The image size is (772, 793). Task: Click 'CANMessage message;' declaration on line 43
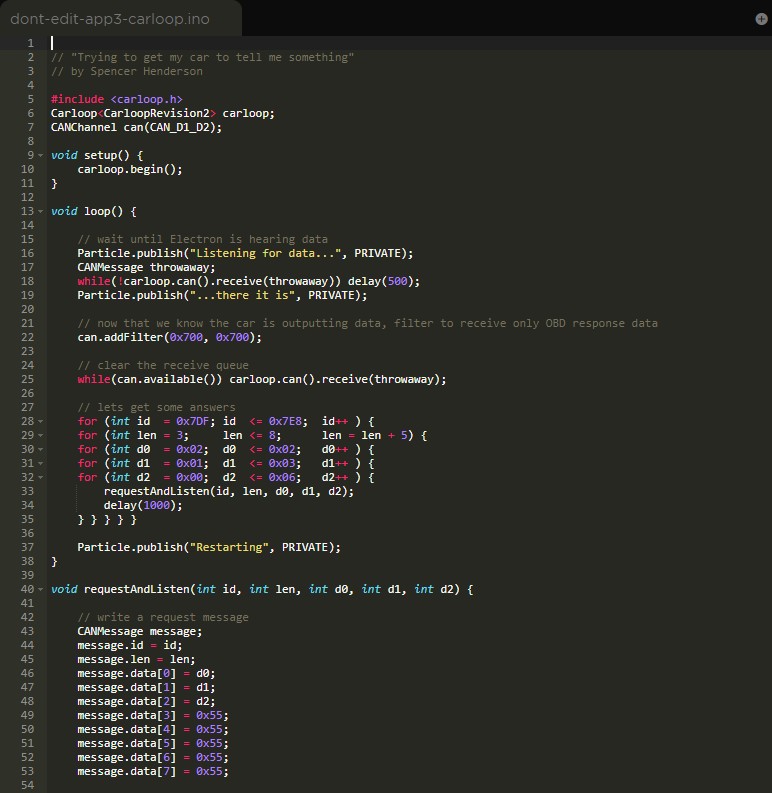140,632
